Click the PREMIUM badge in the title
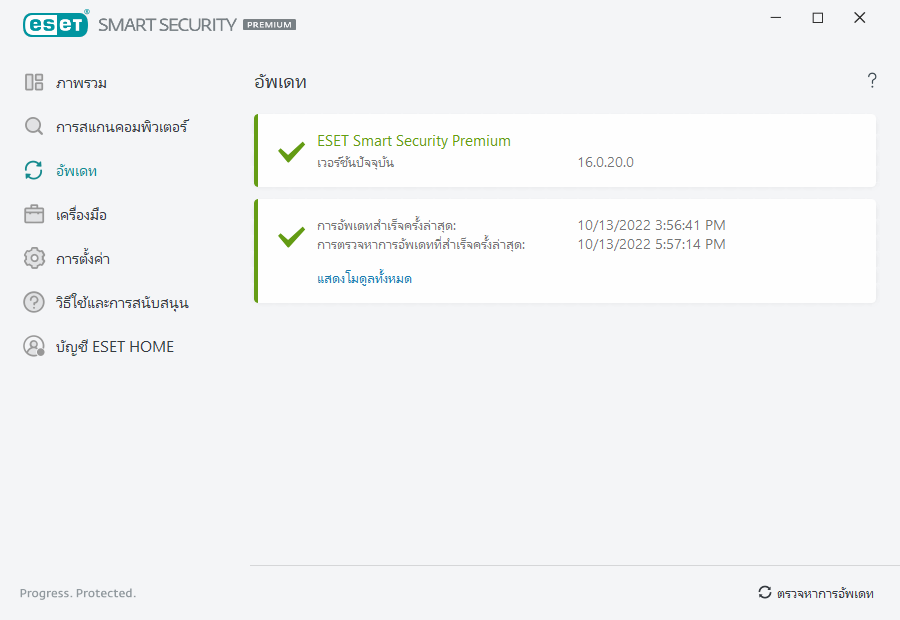This screenshot has height=620, width=900. click(269, 25)
